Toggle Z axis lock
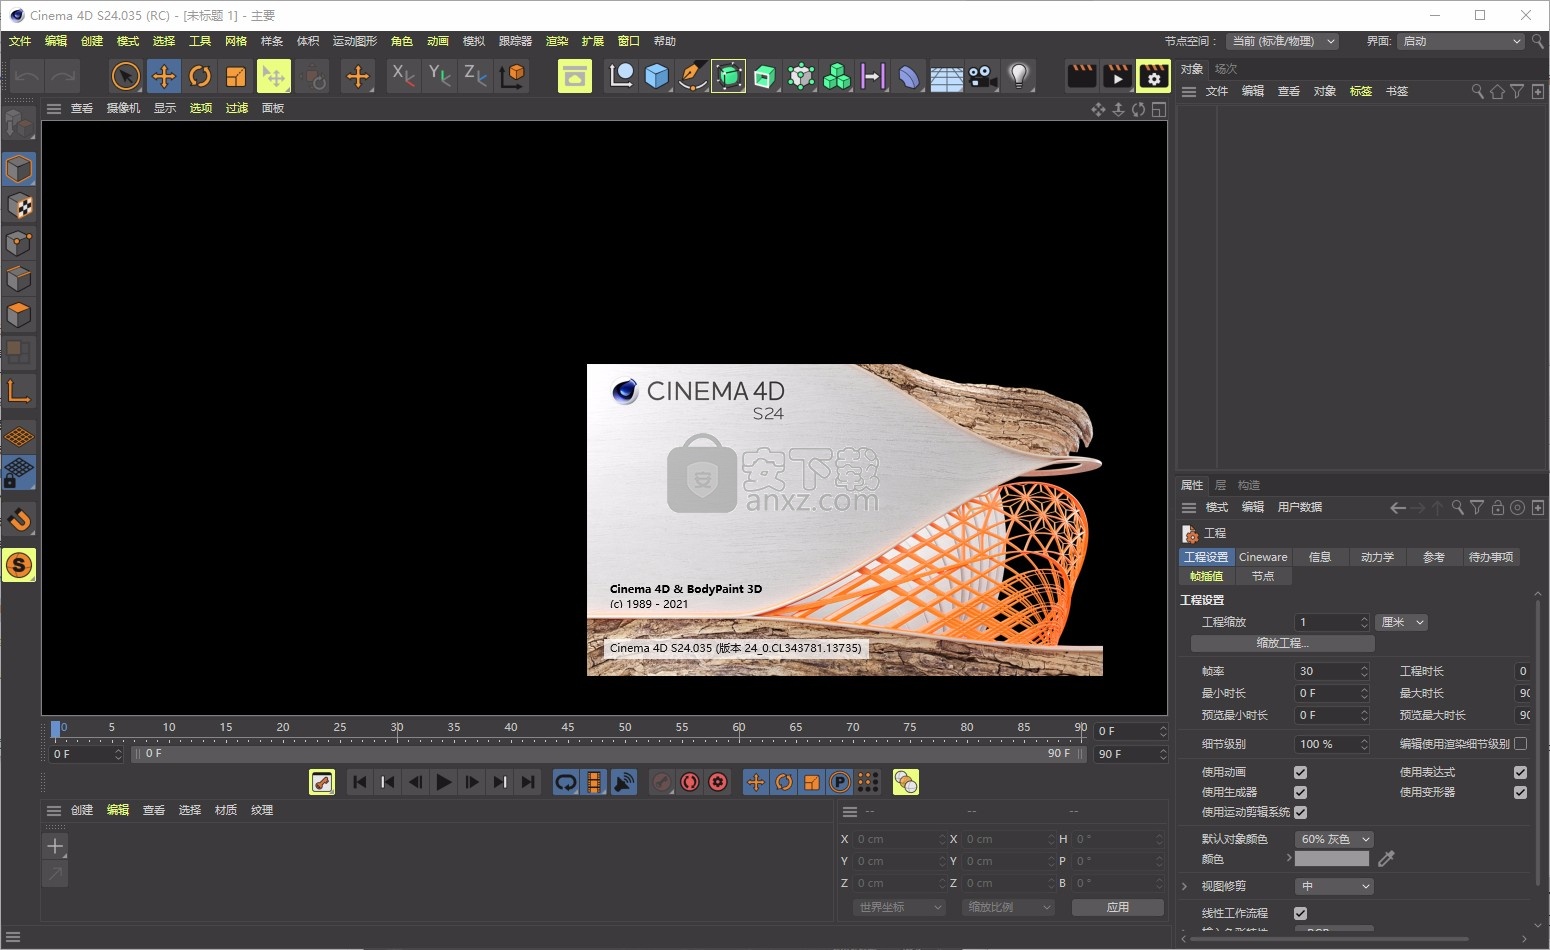The width and height of the screenshot is (1550, 950). pyautogui.click(x=475, y=76)
